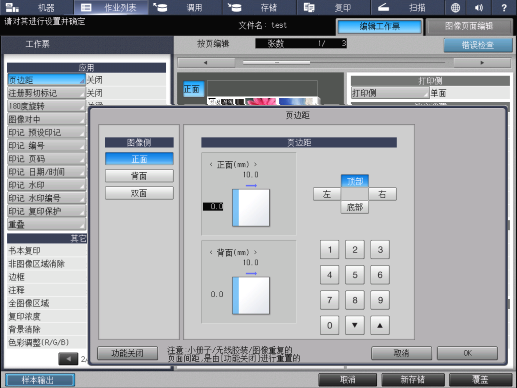Switch to the 作业列表 job list tab
This screenshot has height=388, width=517.
coord(111,7)
